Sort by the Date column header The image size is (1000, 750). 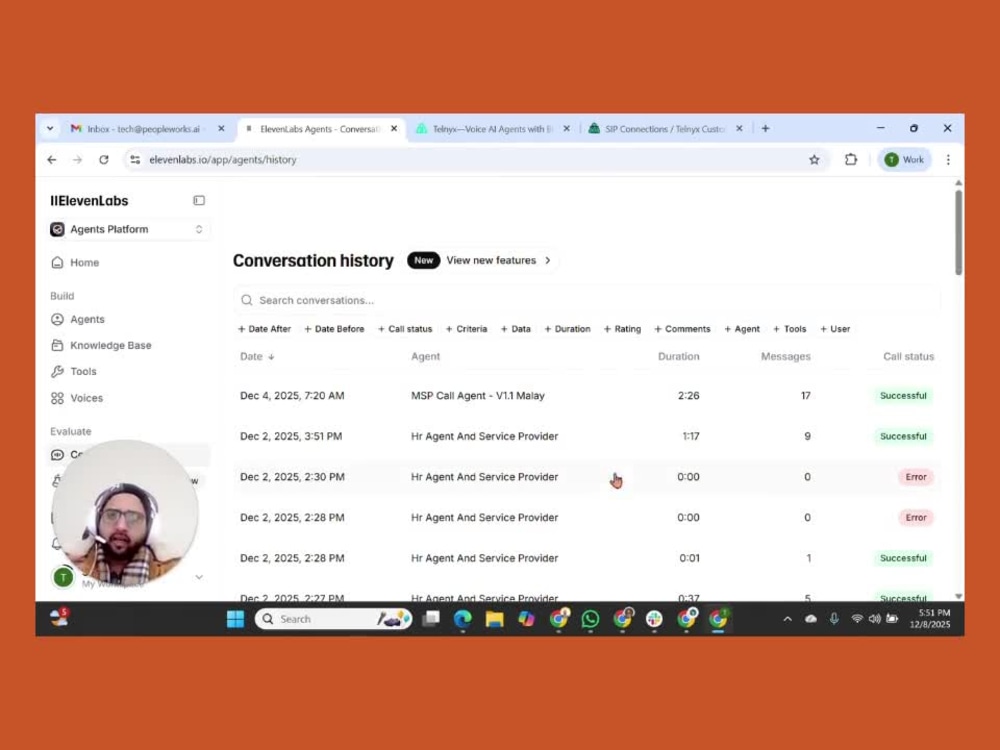257,357
